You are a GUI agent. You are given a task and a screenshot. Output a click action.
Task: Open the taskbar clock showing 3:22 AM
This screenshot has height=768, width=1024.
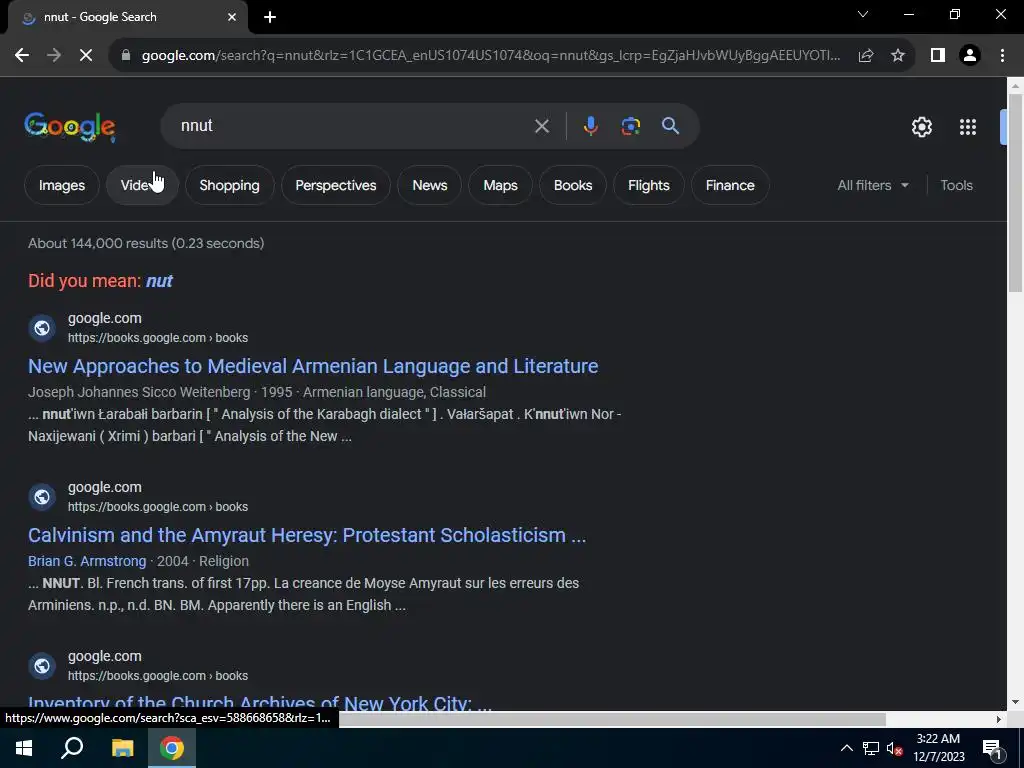coord(938,748)
